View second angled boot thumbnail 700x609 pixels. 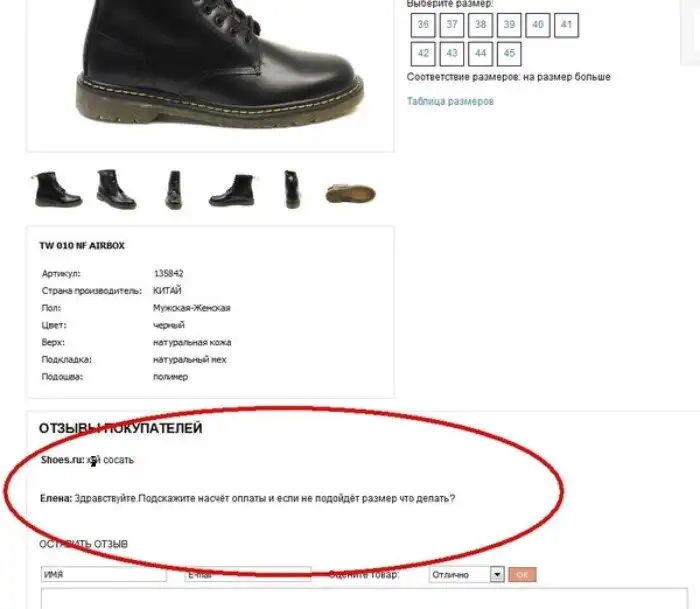(x=116, y=189)
